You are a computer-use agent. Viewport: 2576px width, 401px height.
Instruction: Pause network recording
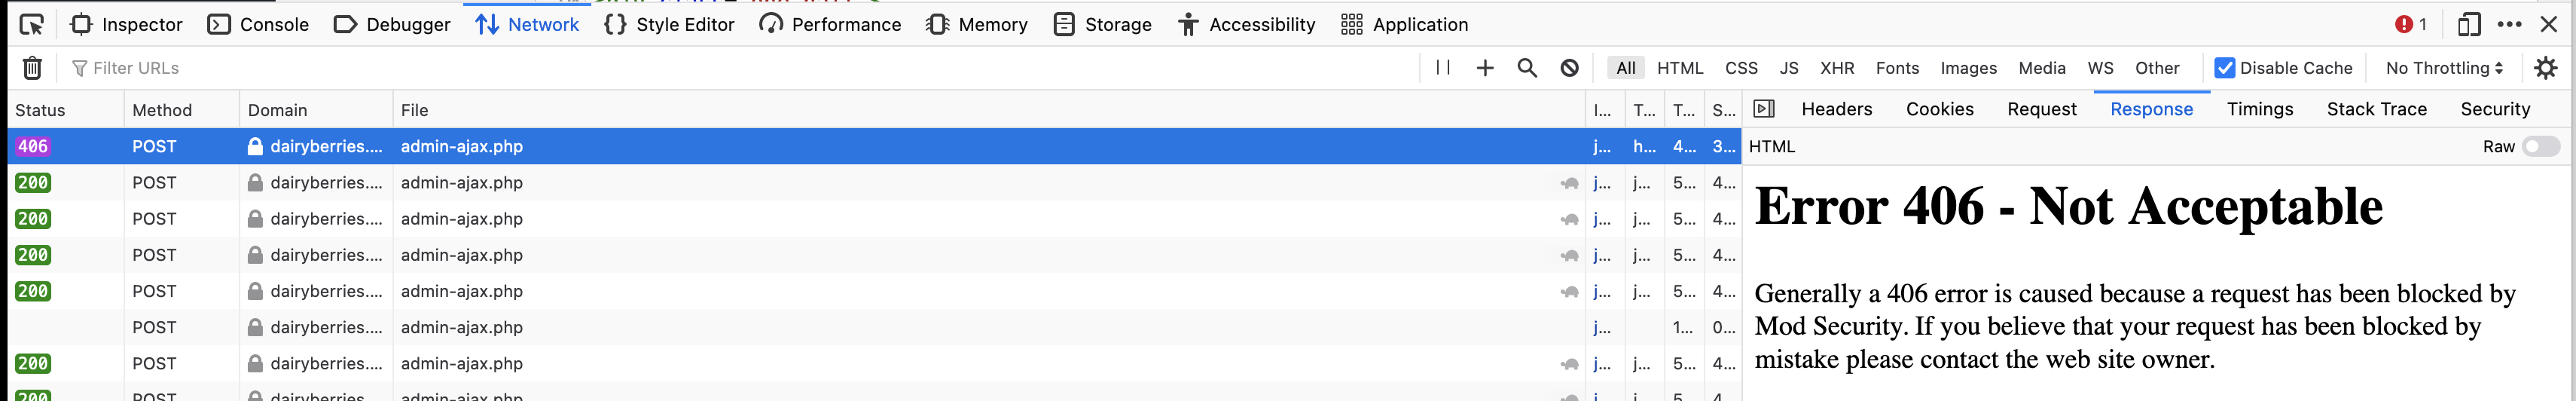[1443, 68]
